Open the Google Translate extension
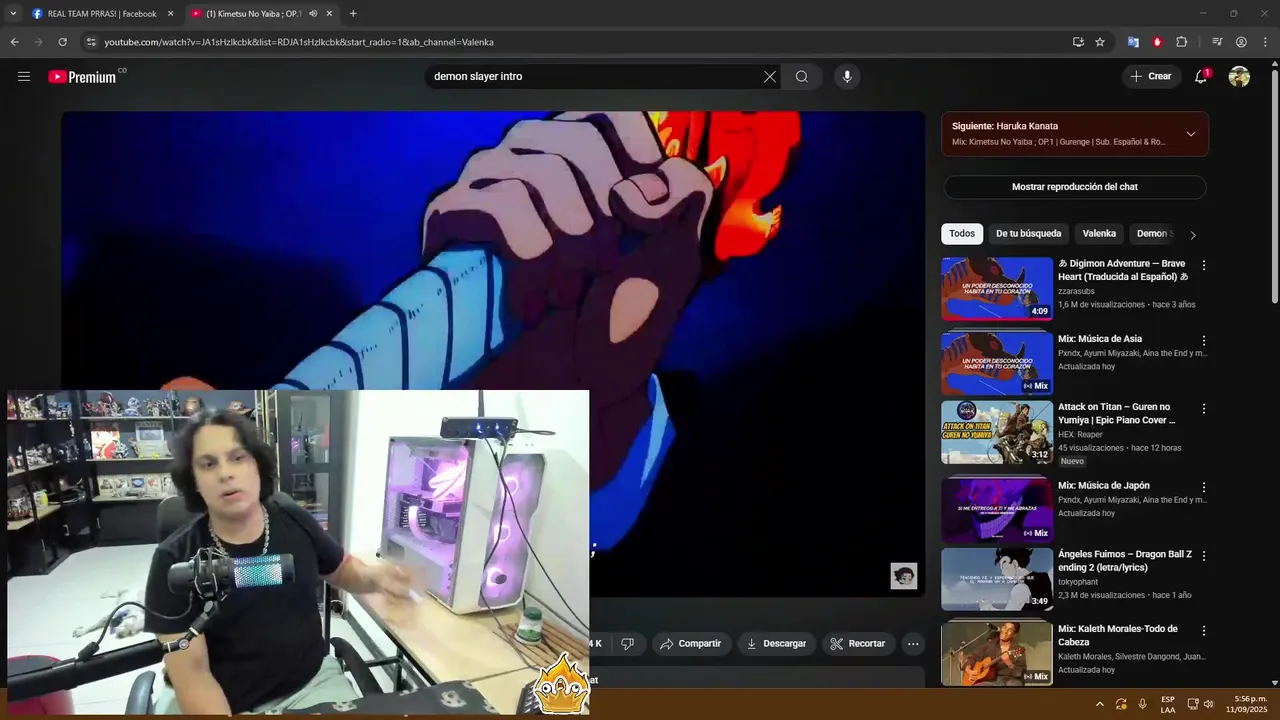Screen dimensions: 1280x720 click(1133, 42)
